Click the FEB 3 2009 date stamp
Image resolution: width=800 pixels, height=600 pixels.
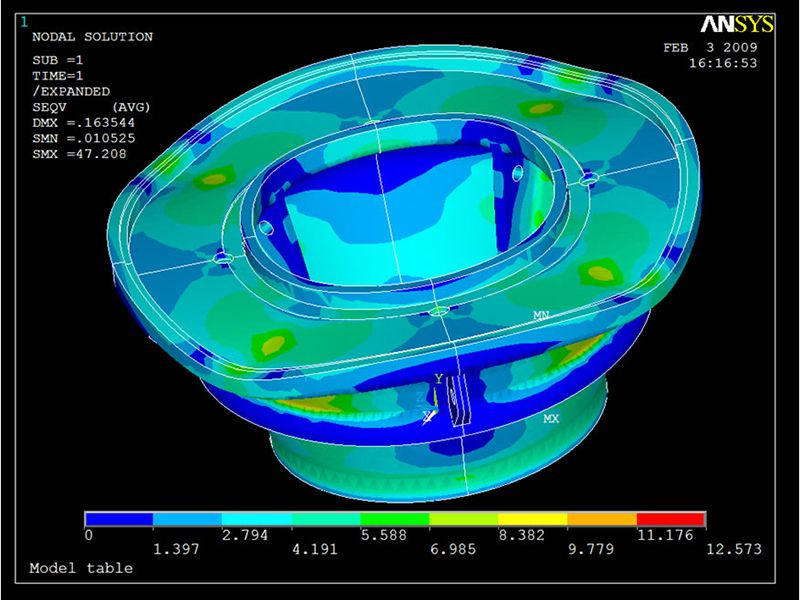(711, 47)
